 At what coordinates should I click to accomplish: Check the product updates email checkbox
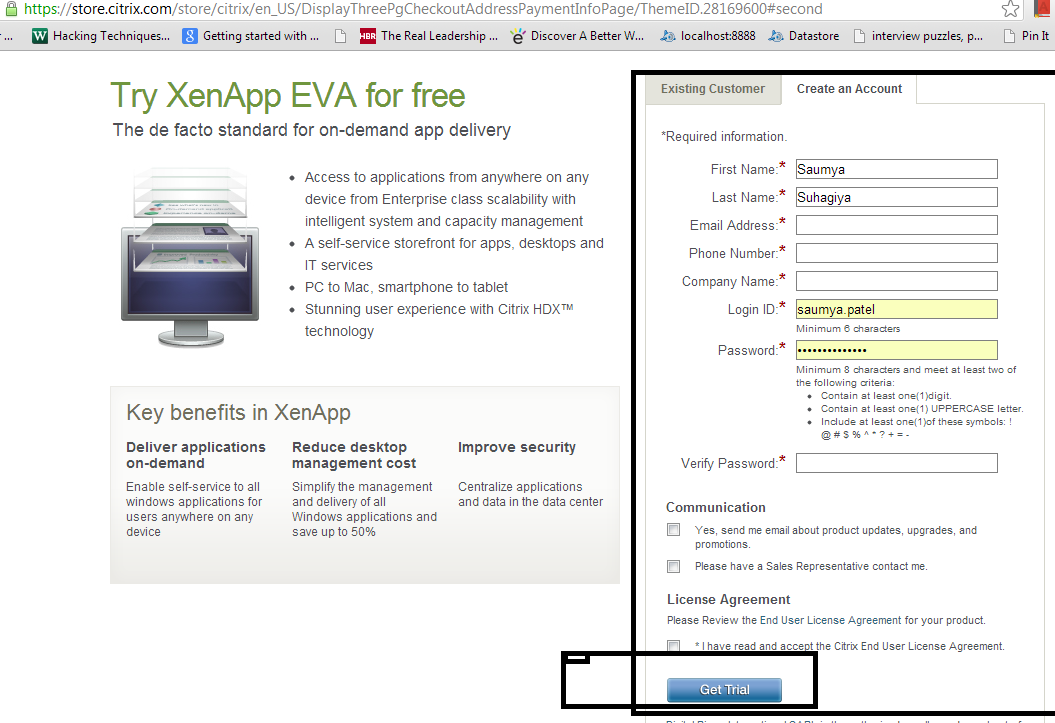674,529
